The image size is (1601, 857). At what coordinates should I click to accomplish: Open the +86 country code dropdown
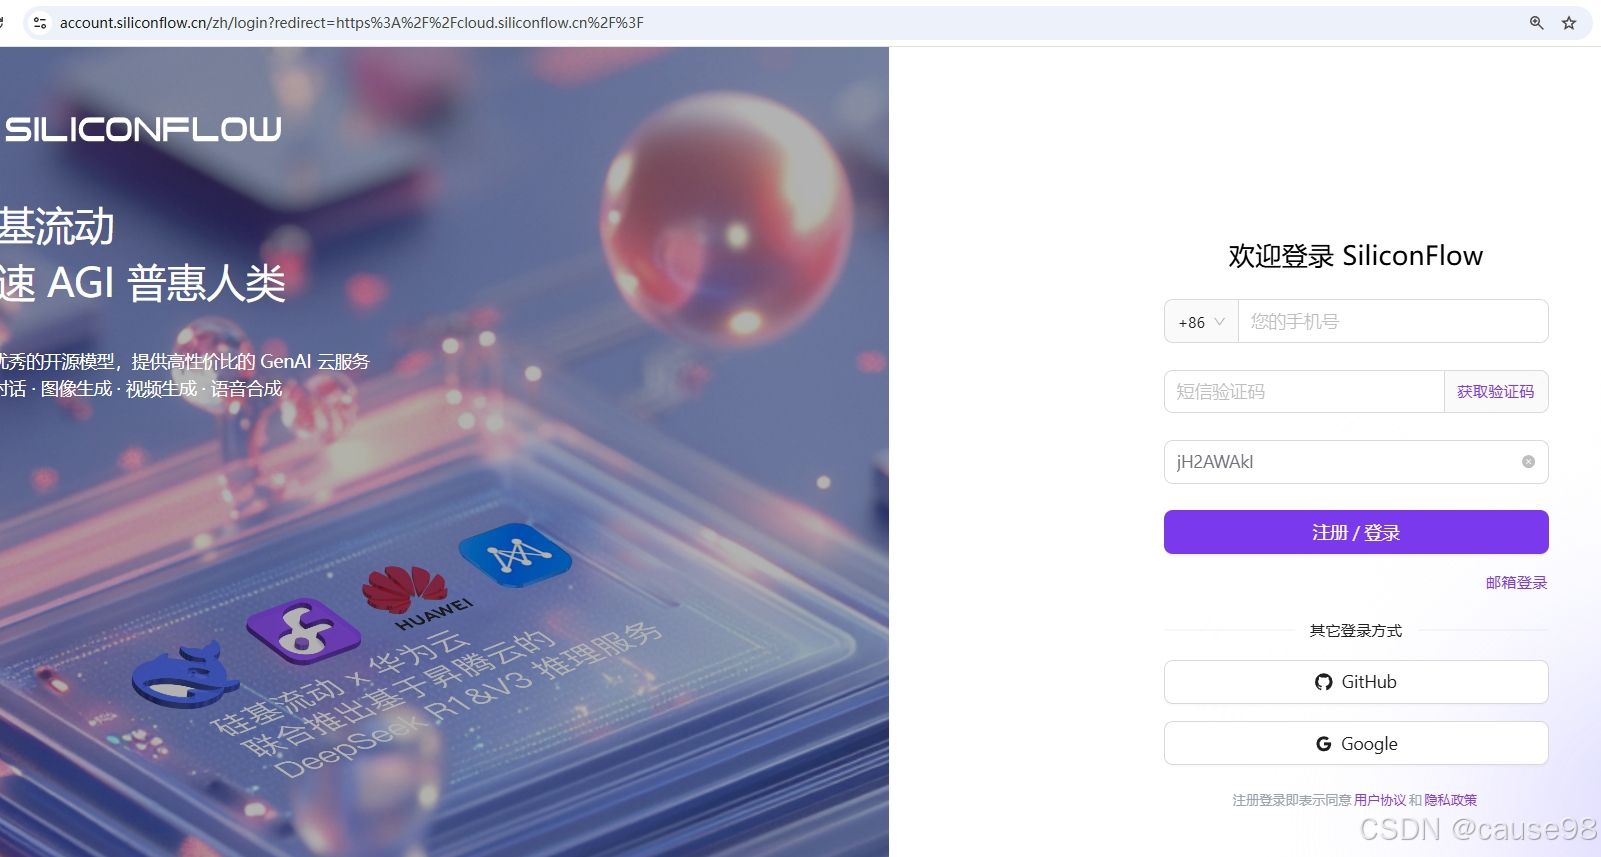[1201, 322]
